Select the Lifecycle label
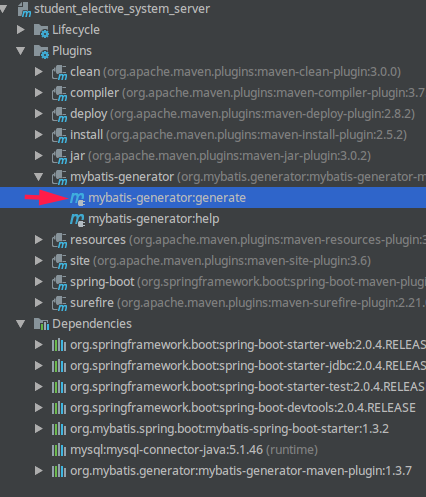Image resolution: width=426 pixels, height=497 pixels. point(76,30)
